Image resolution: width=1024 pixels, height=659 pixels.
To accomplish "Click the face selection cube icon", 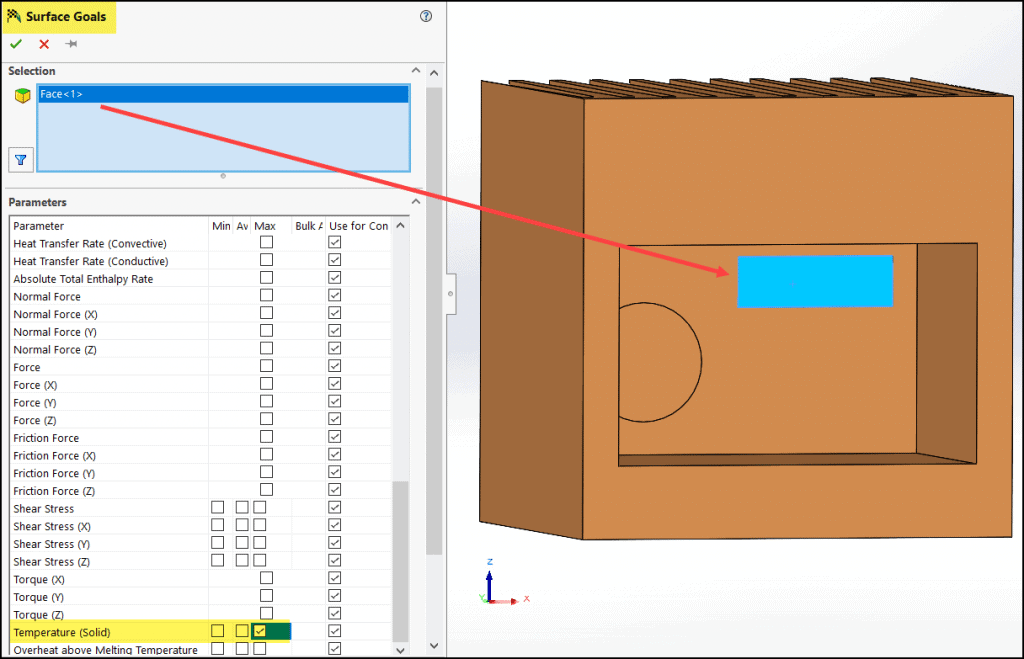I will pos(23,95).
